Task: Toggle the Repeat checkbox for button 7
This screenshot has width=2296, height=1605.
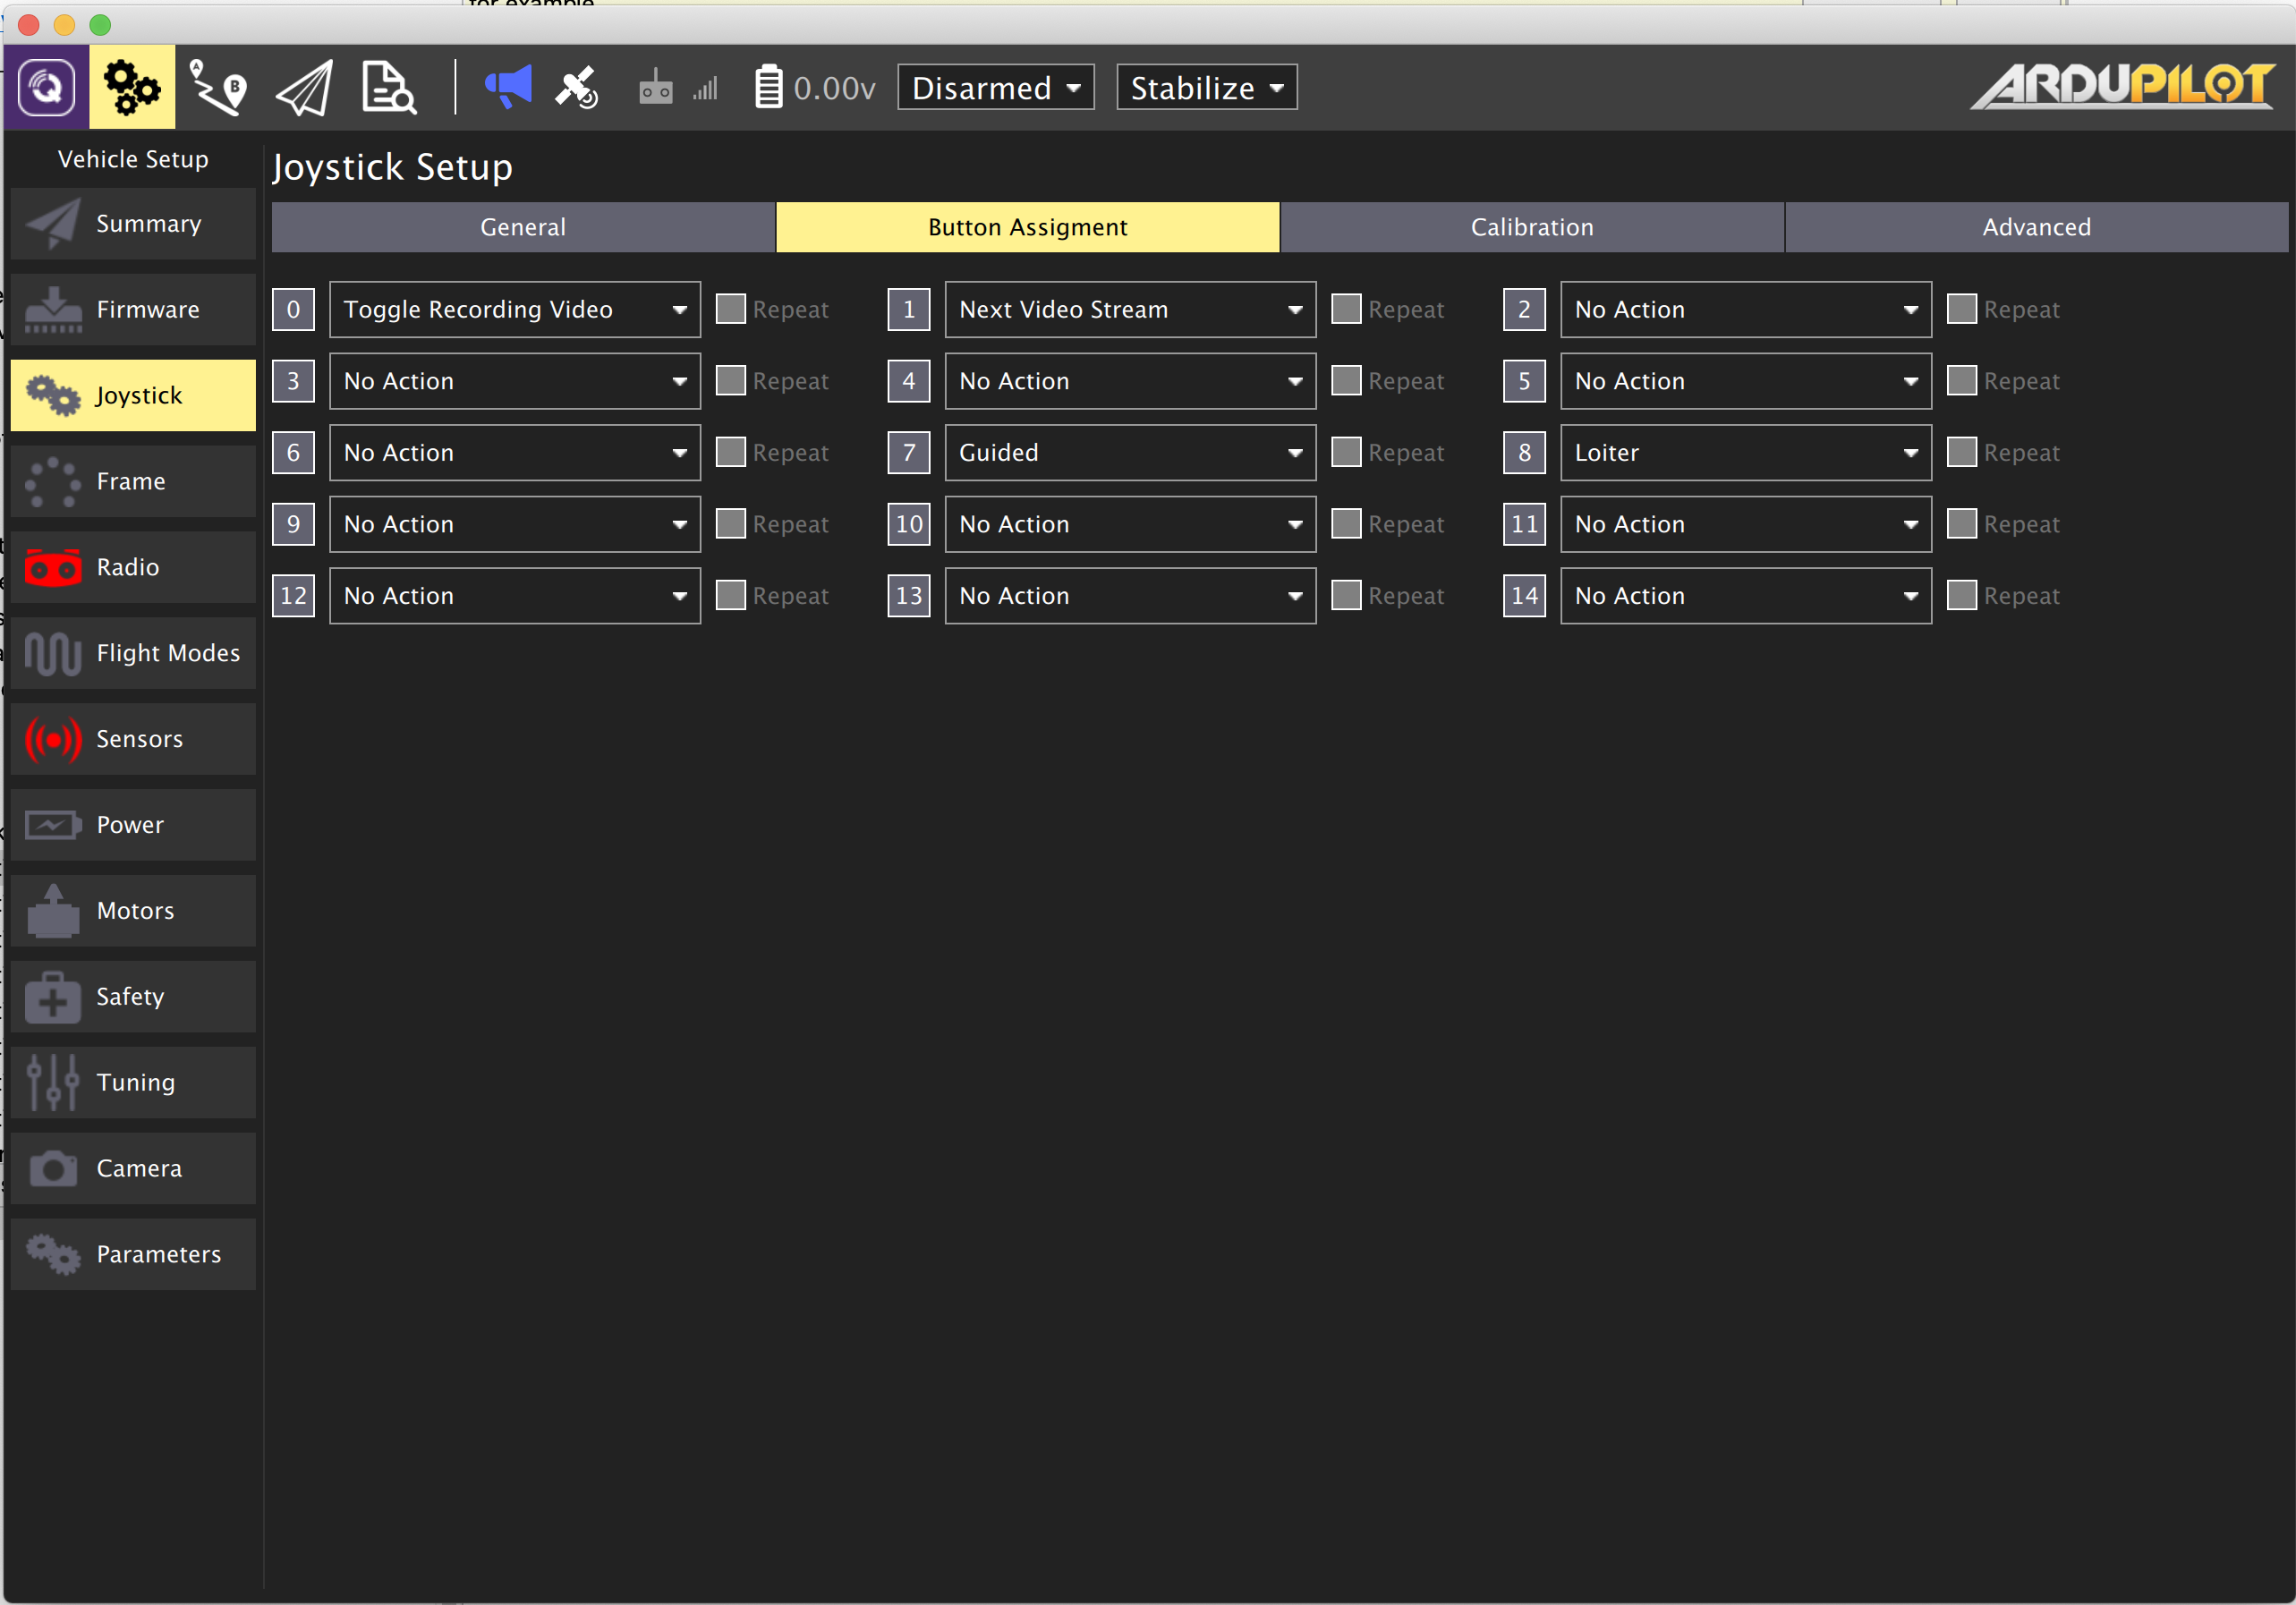Action: [1346, 452]
